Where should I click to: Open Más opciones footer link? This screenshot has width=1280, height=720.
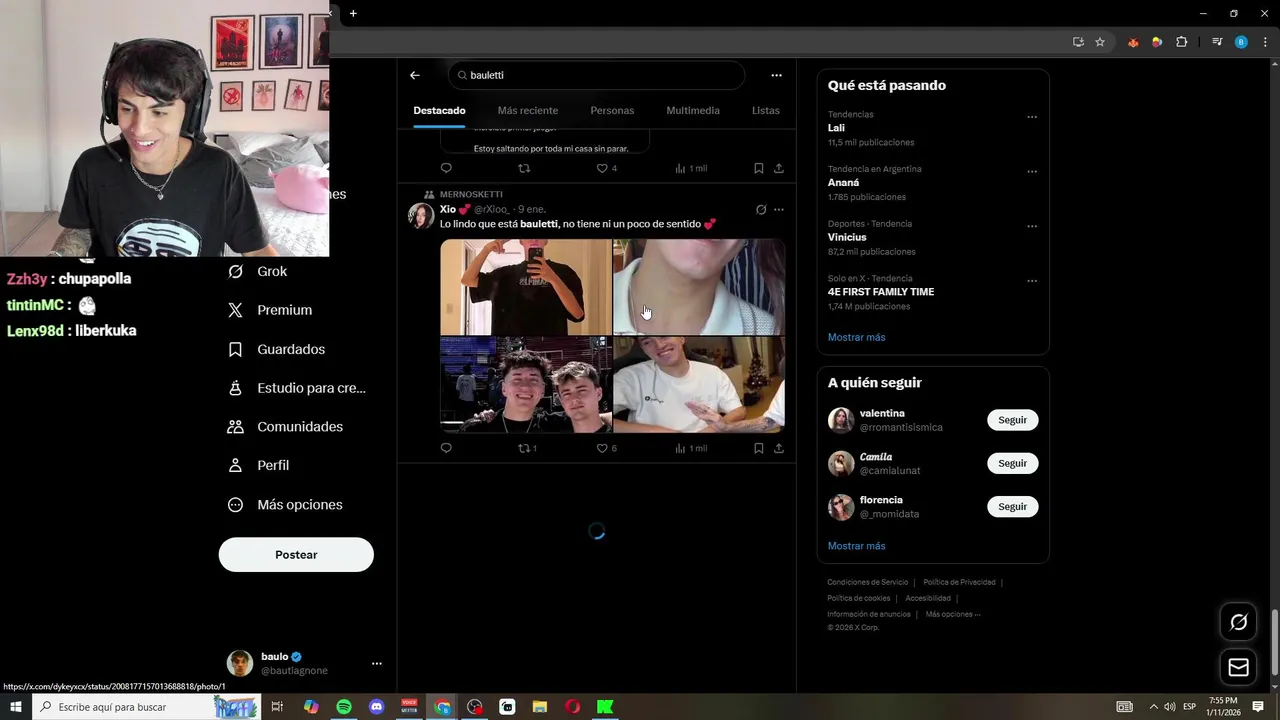click(x=953, y=614)
